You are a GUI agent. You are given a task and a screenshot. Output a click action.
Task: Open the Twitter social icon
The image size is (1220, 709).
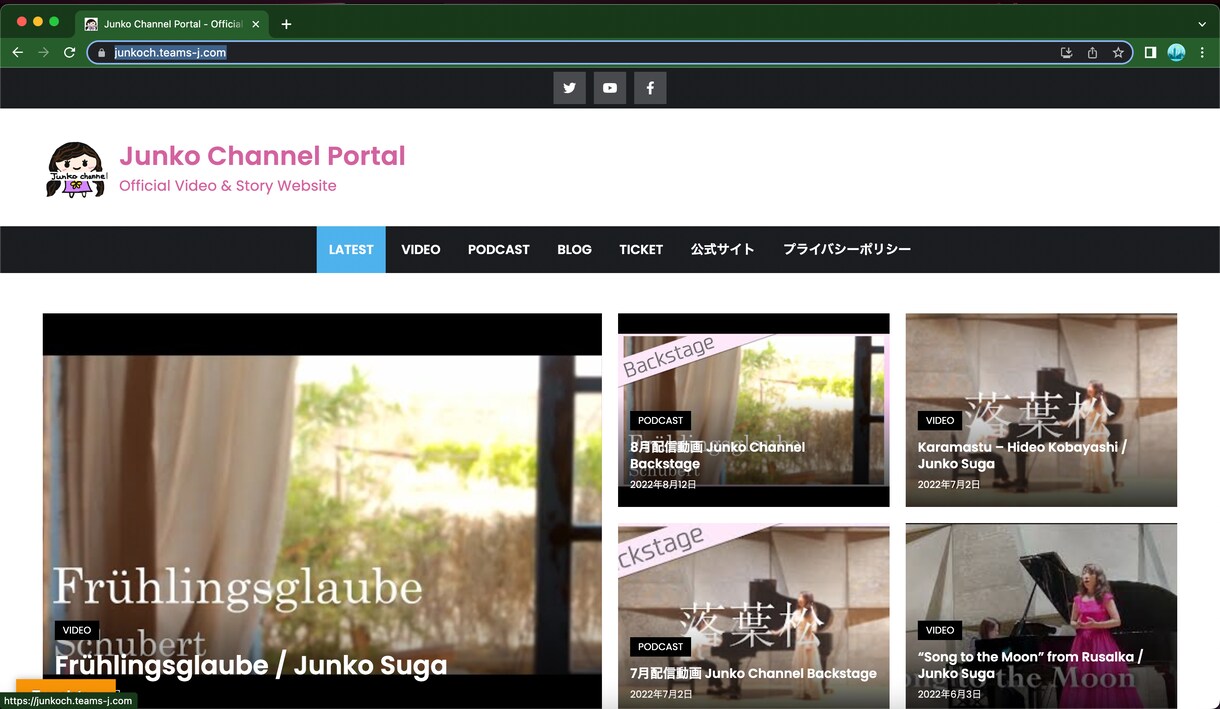[x=569, y=88]
